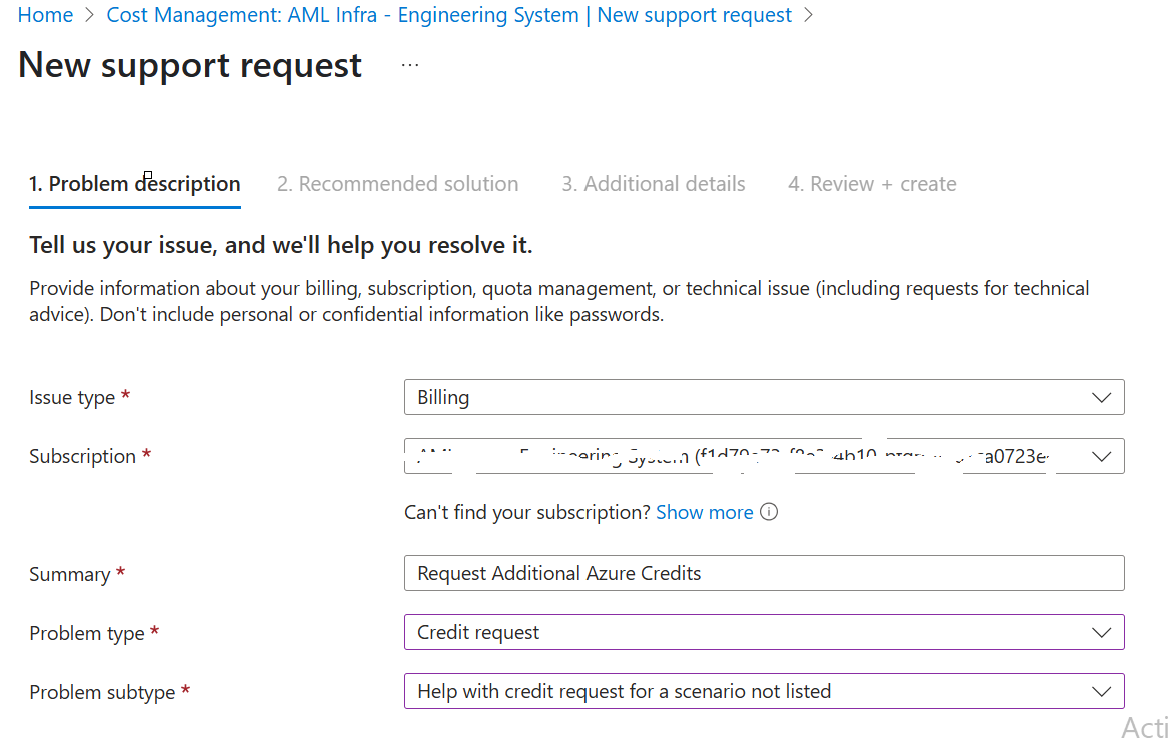Switch to the Additional details tab

tap(653, 184)
